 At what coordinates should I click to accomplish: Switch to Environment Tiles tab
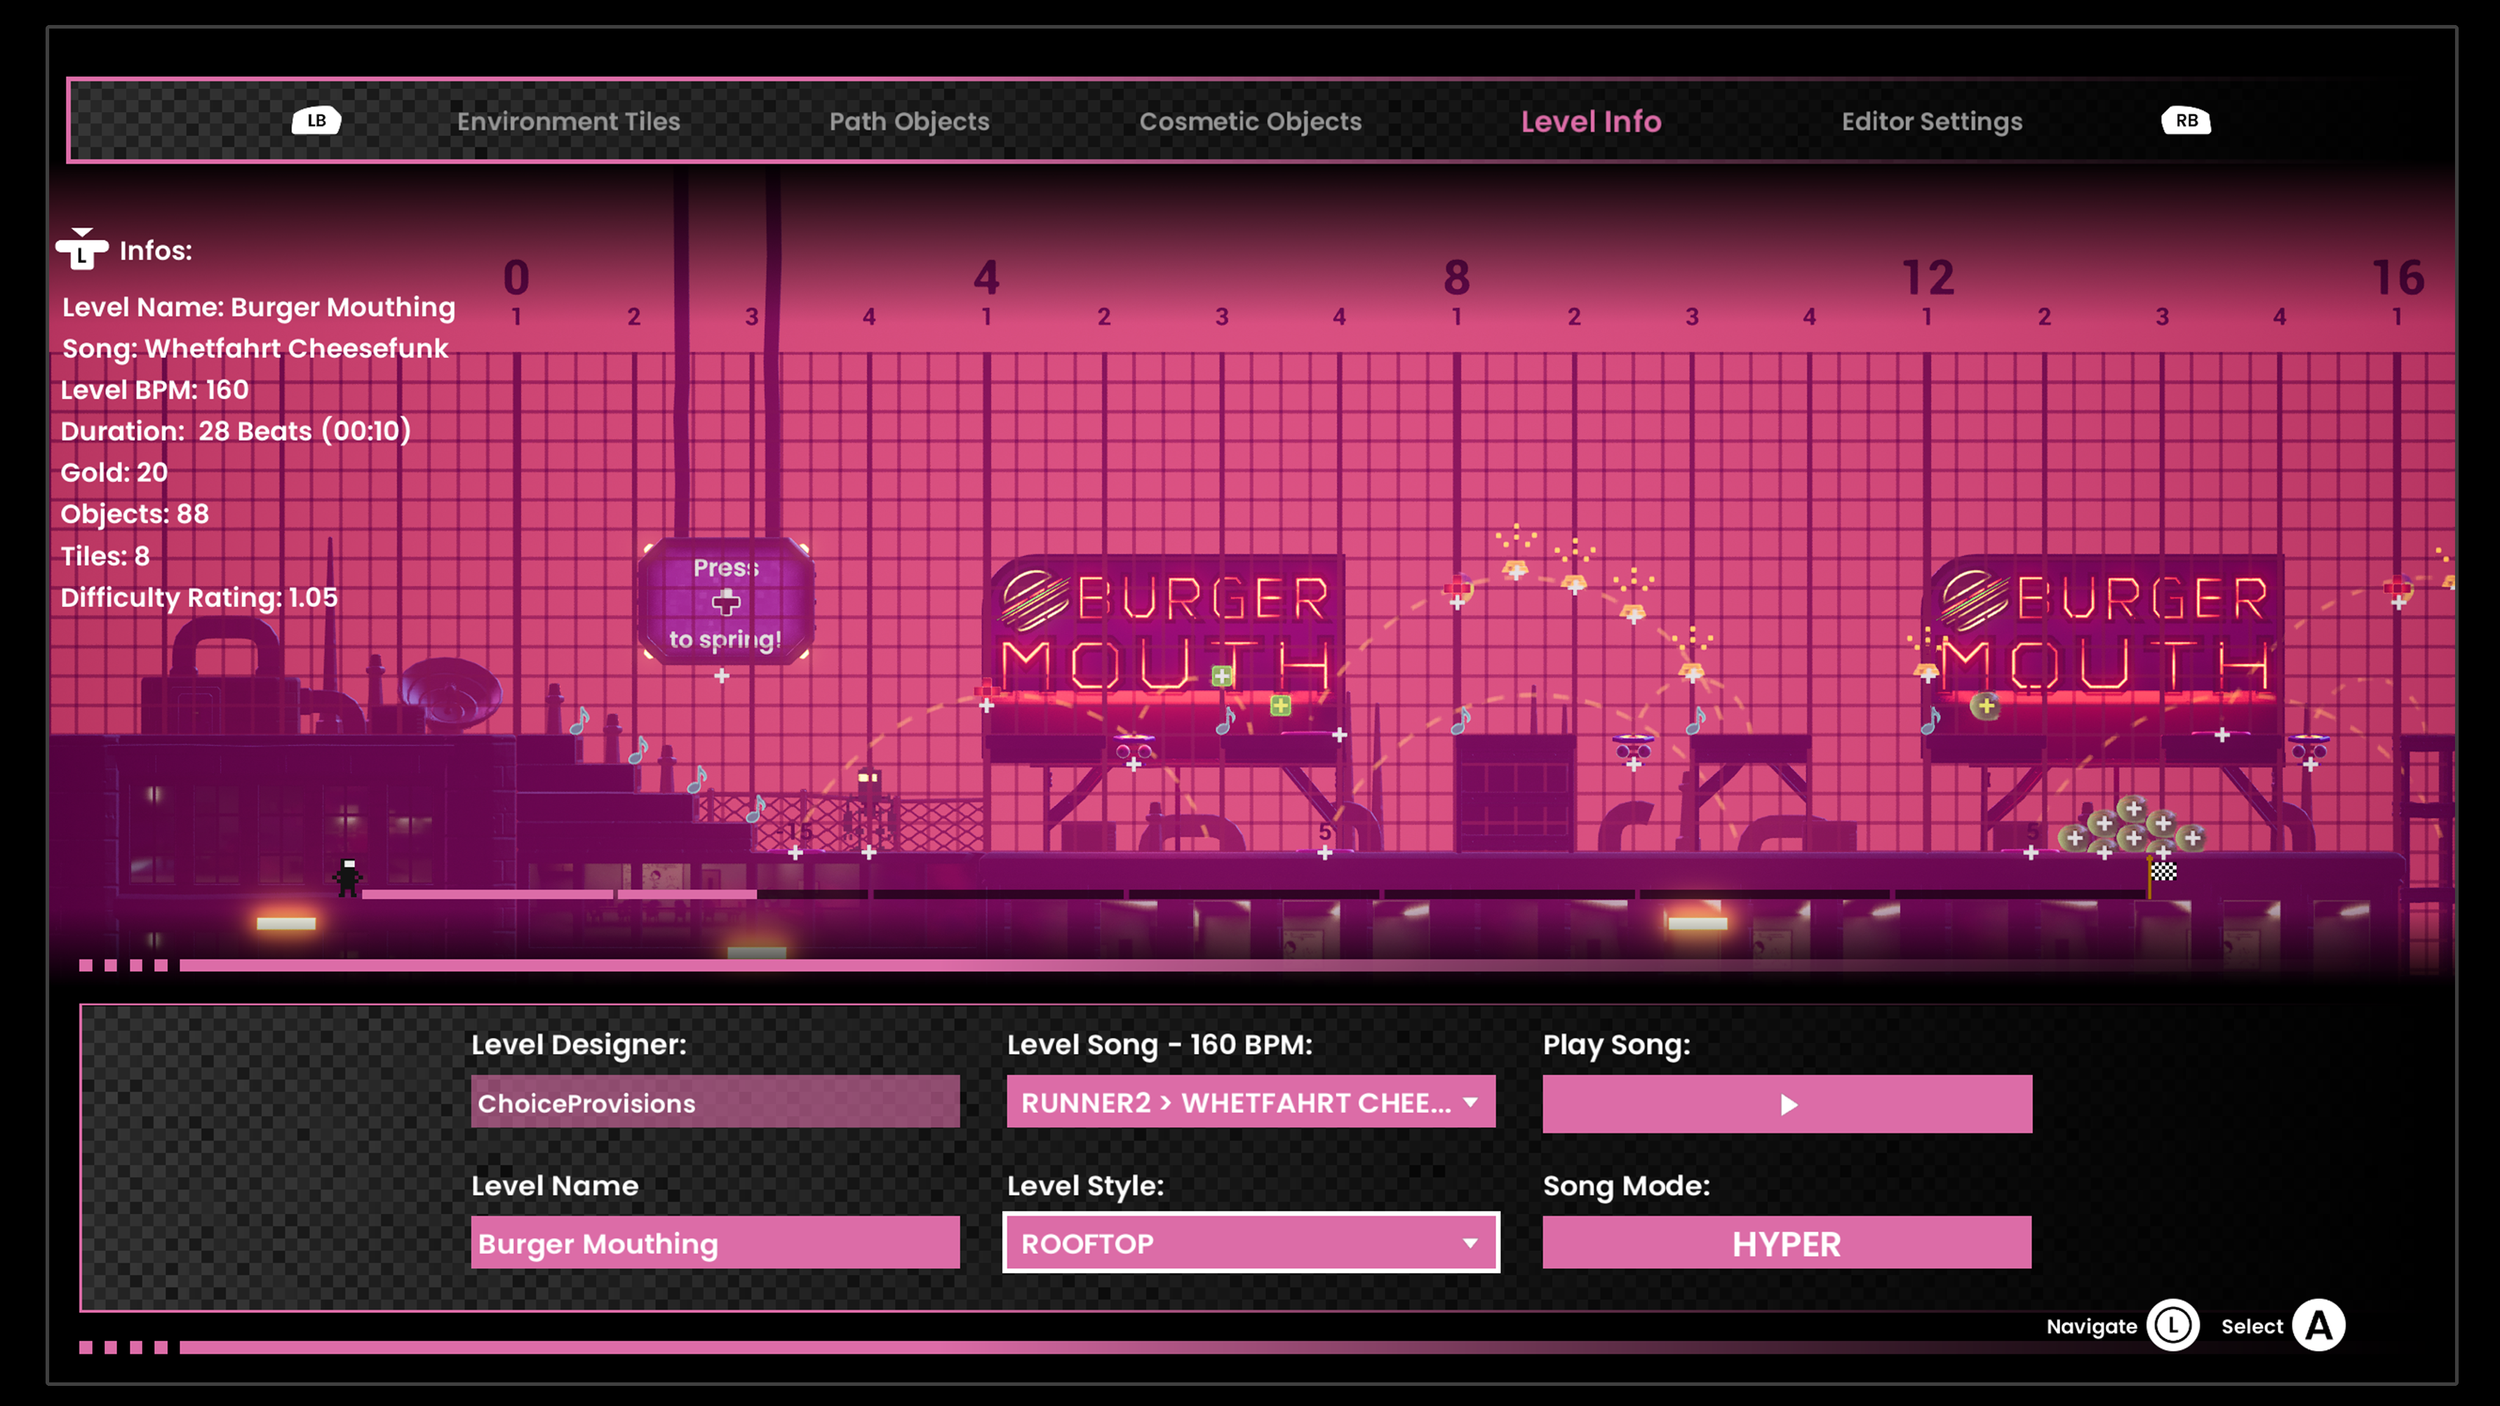568,121
